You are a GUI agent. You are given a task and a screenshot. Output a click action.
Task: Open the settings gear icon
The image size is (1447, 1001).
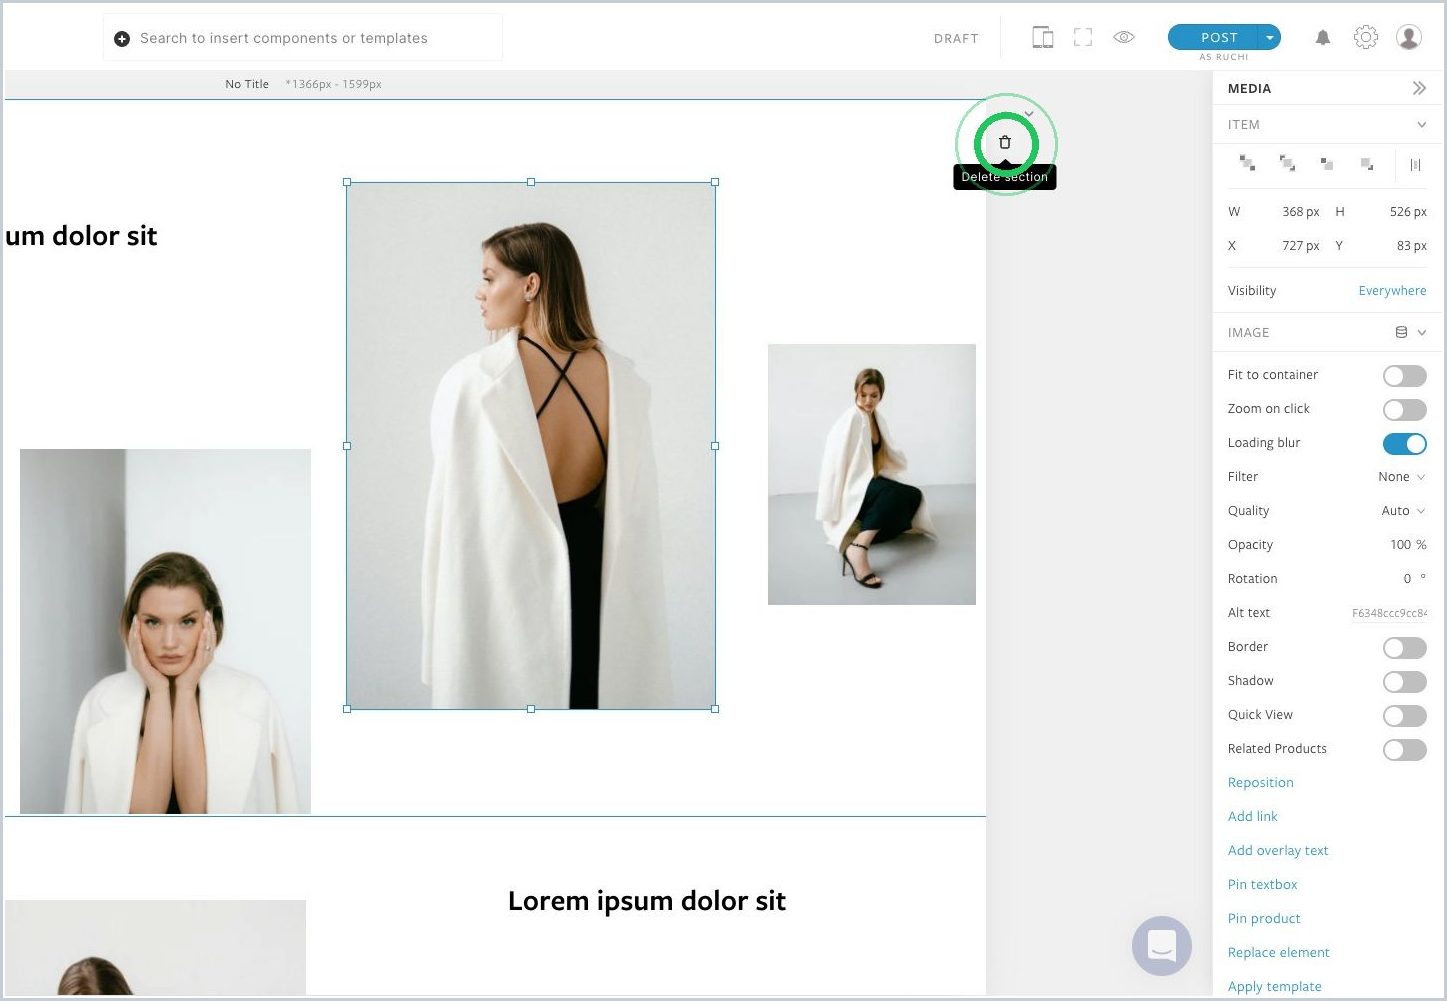(x=1365, y=37)
